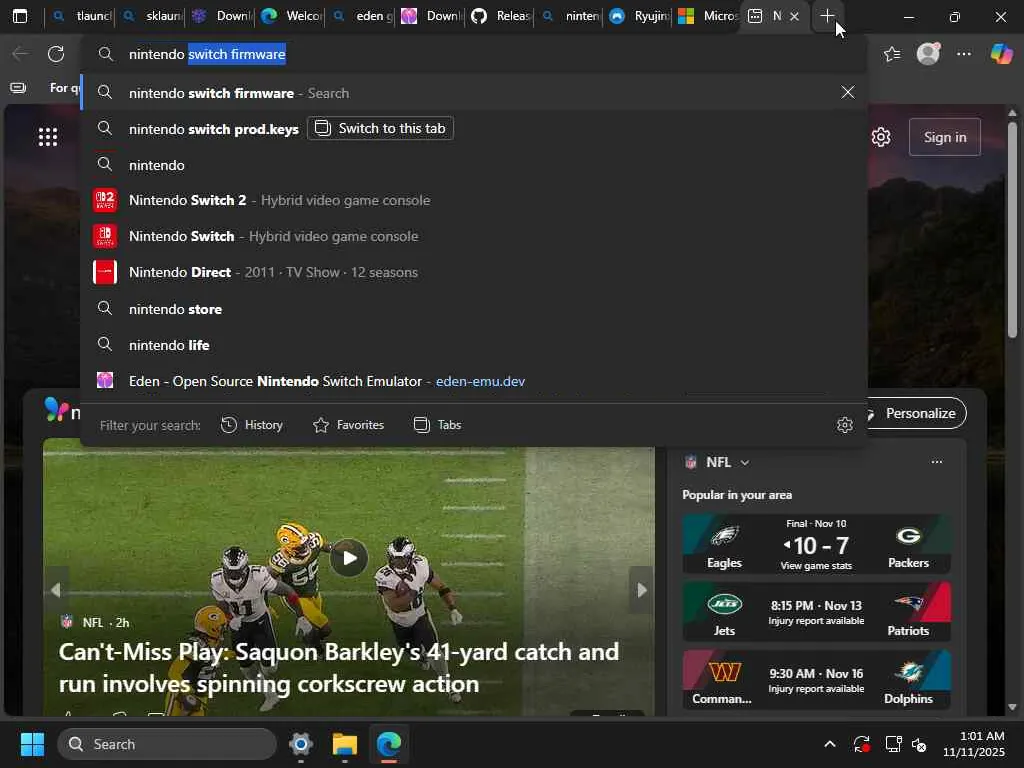This screenshot has width=1024, height=768.
Task: Open the apps grid launcher on the page
Action: [48, 137]
